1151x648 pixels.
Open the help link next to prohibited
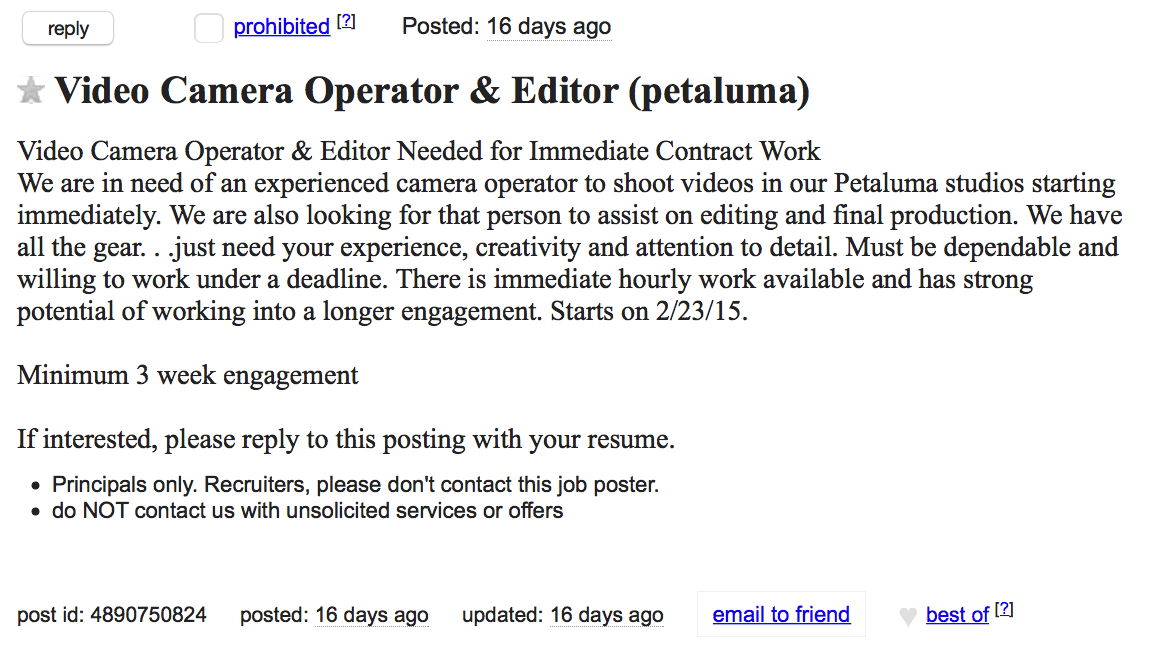coord(346,22)
